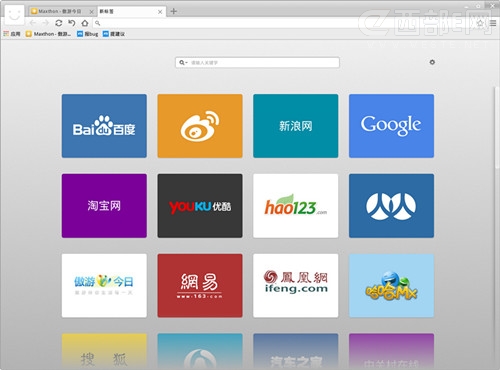The height and width of the screenshot is (370, 500).
Task: Open the 哈哈MX light blue tile
Action: [391, 285]
